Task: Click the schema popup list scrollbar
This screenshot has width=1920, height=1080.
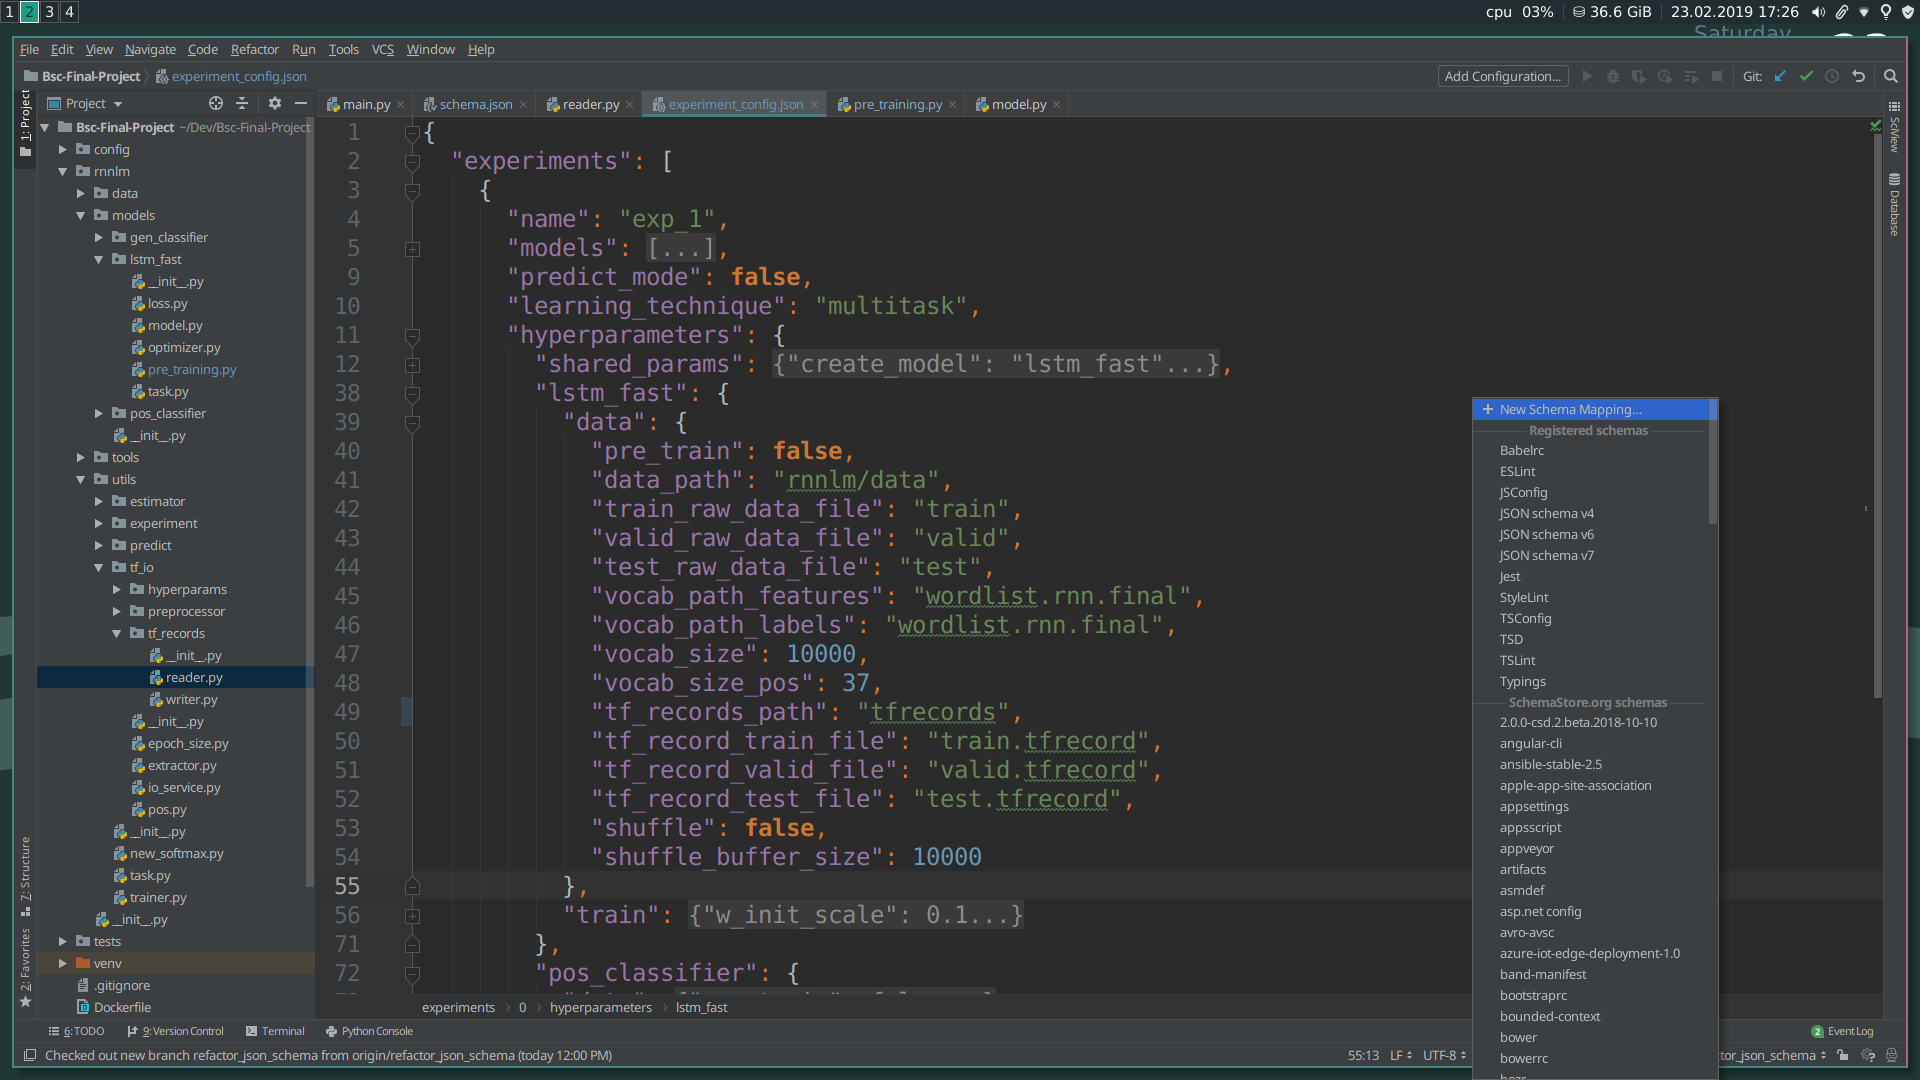Action: [1712, 463]
